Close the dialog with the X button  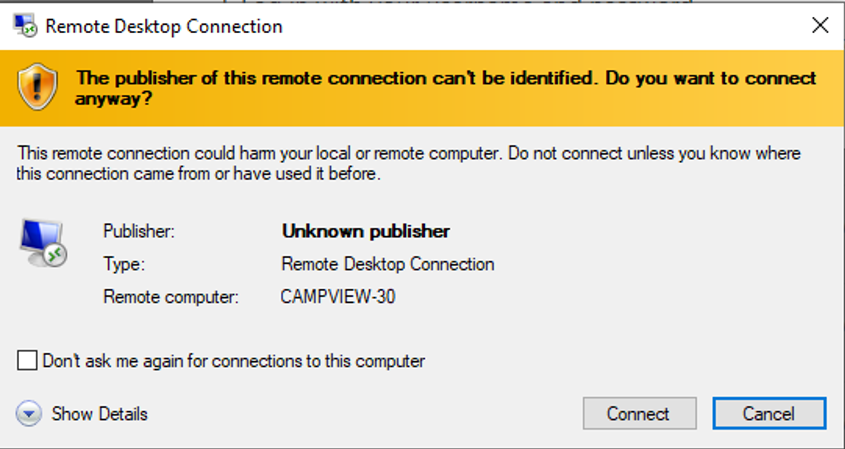tap(819, 26)
